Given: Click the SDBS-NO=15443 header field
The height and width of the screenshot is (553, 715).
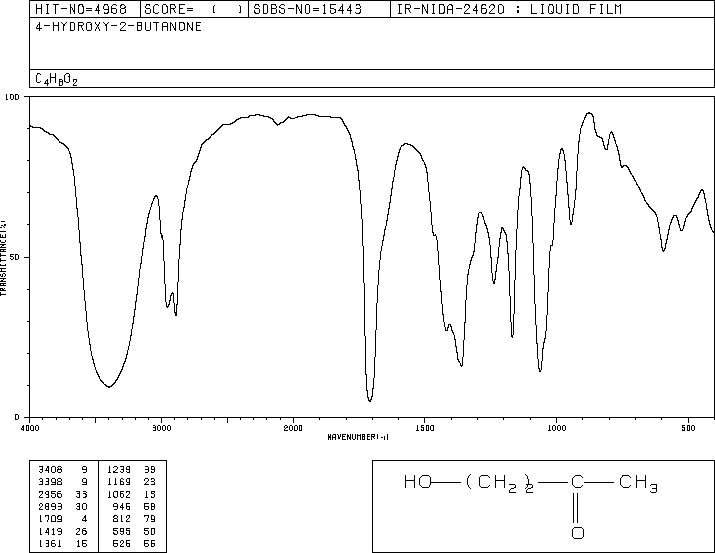Looking at the screenshot, I should tap(319, 9).
